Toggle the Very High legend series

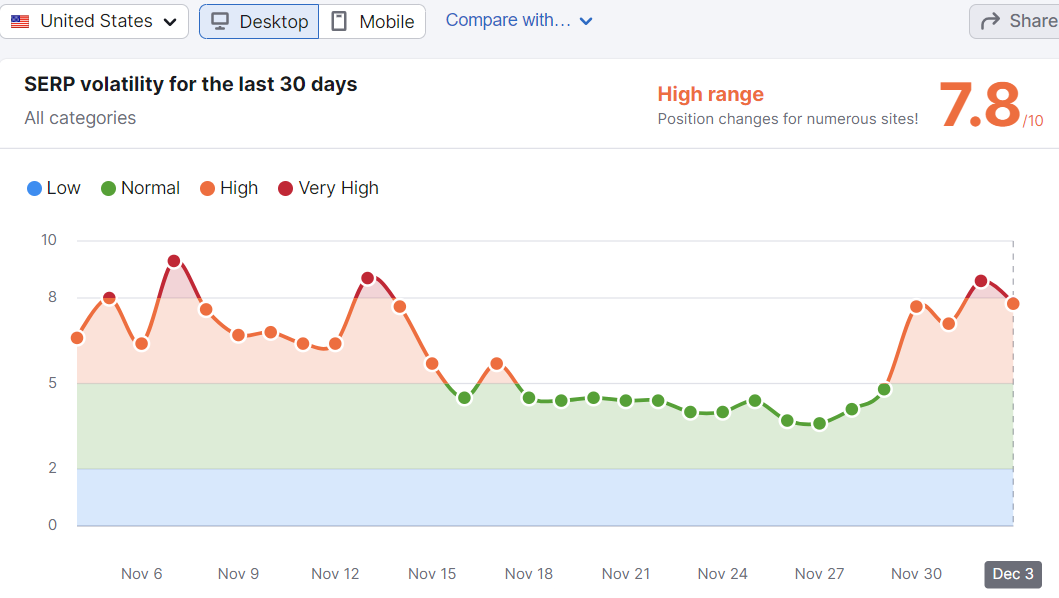(329, 188)
